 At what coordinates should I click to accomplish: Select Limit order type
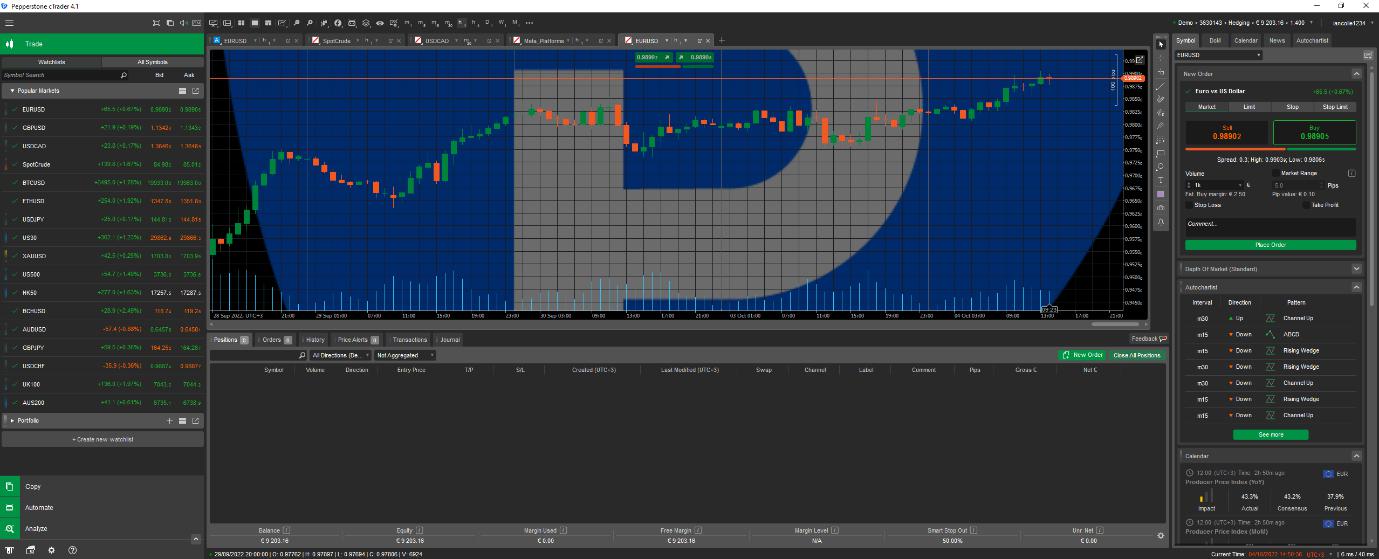point(1249,107)
